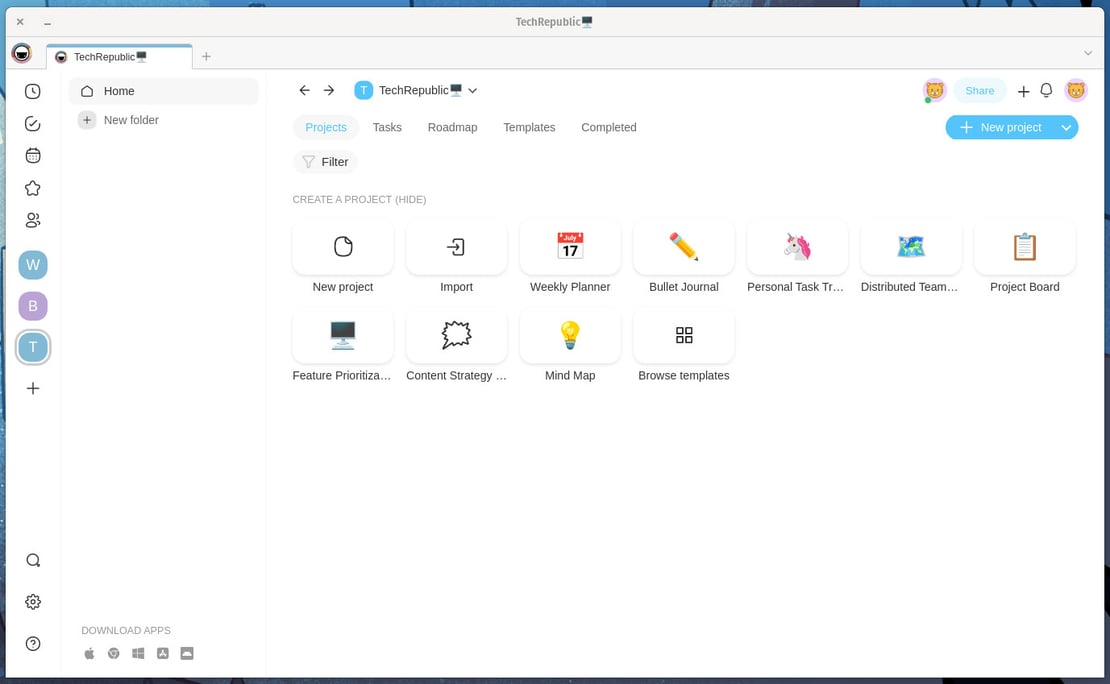Download the Apple macOS app
Viewport: 1110px width, 684px height.
tap(89, 654)
